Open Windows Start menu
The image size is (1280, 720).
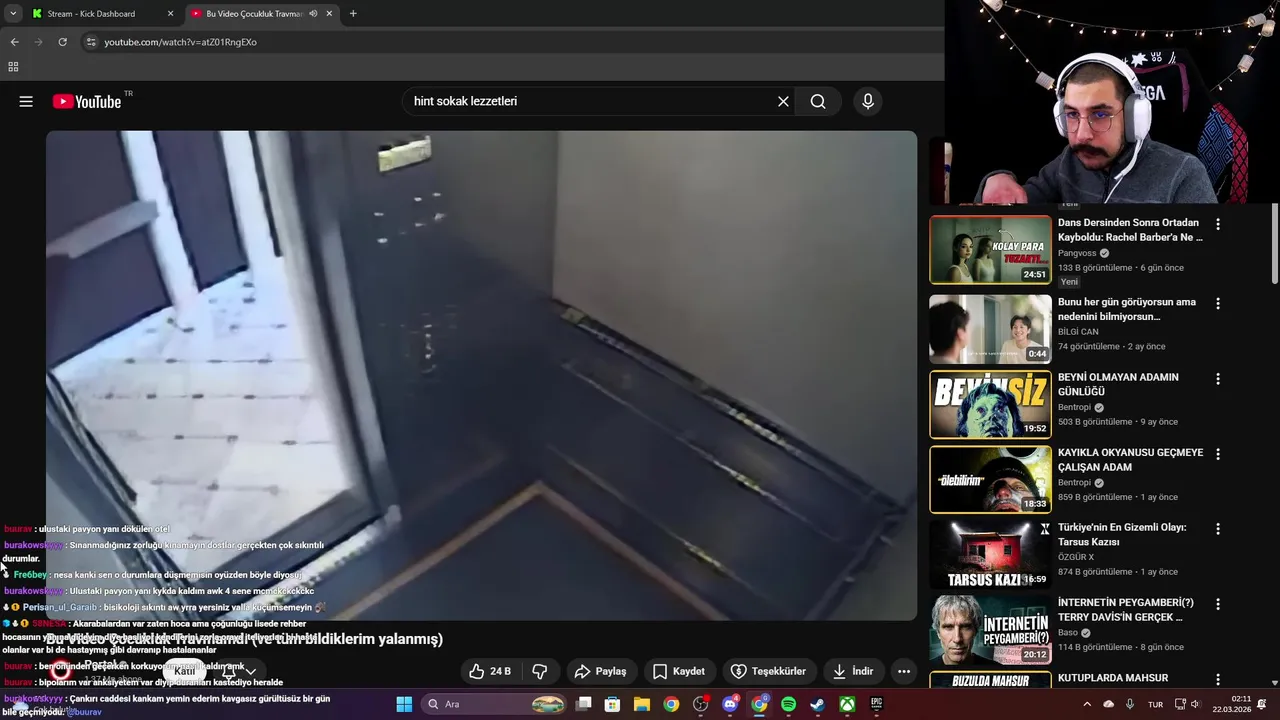[x=404, y=704]
